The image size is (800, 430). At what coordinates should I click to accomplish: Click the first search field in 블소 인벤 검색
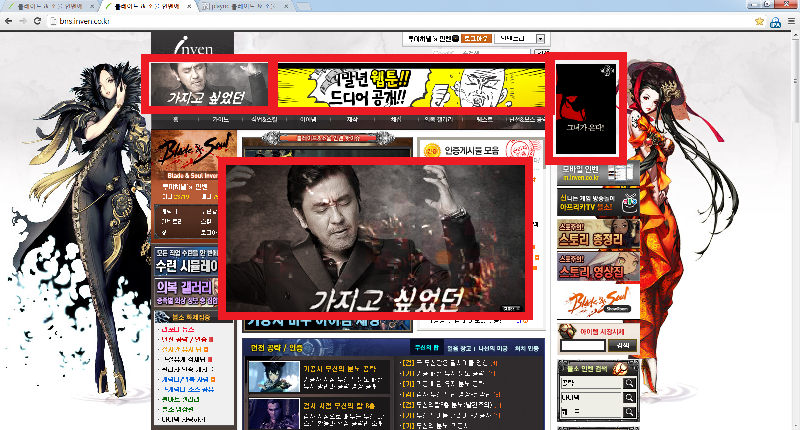pos(591,383)
